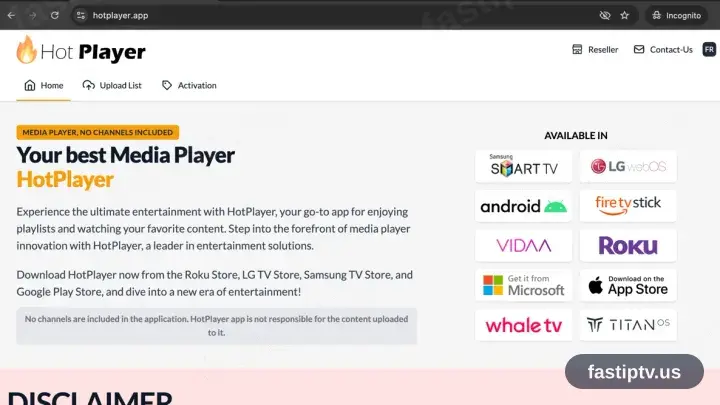The width and height of the screenshot is (720, 405).
Task: Click the Contact-Us envelope icon
Action: (x=639, y=49)
